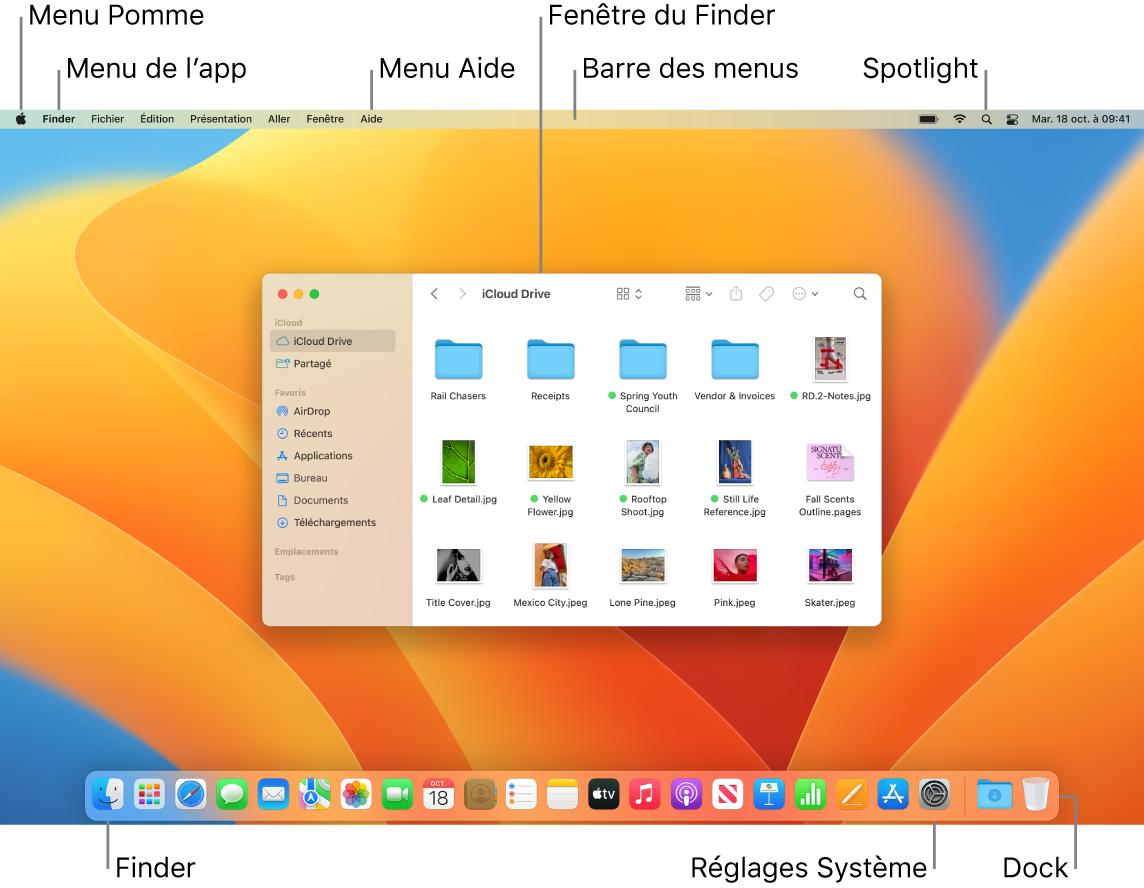1144x888 pixels.
Task: Open the Apple menu
Action: pos(20,118)
